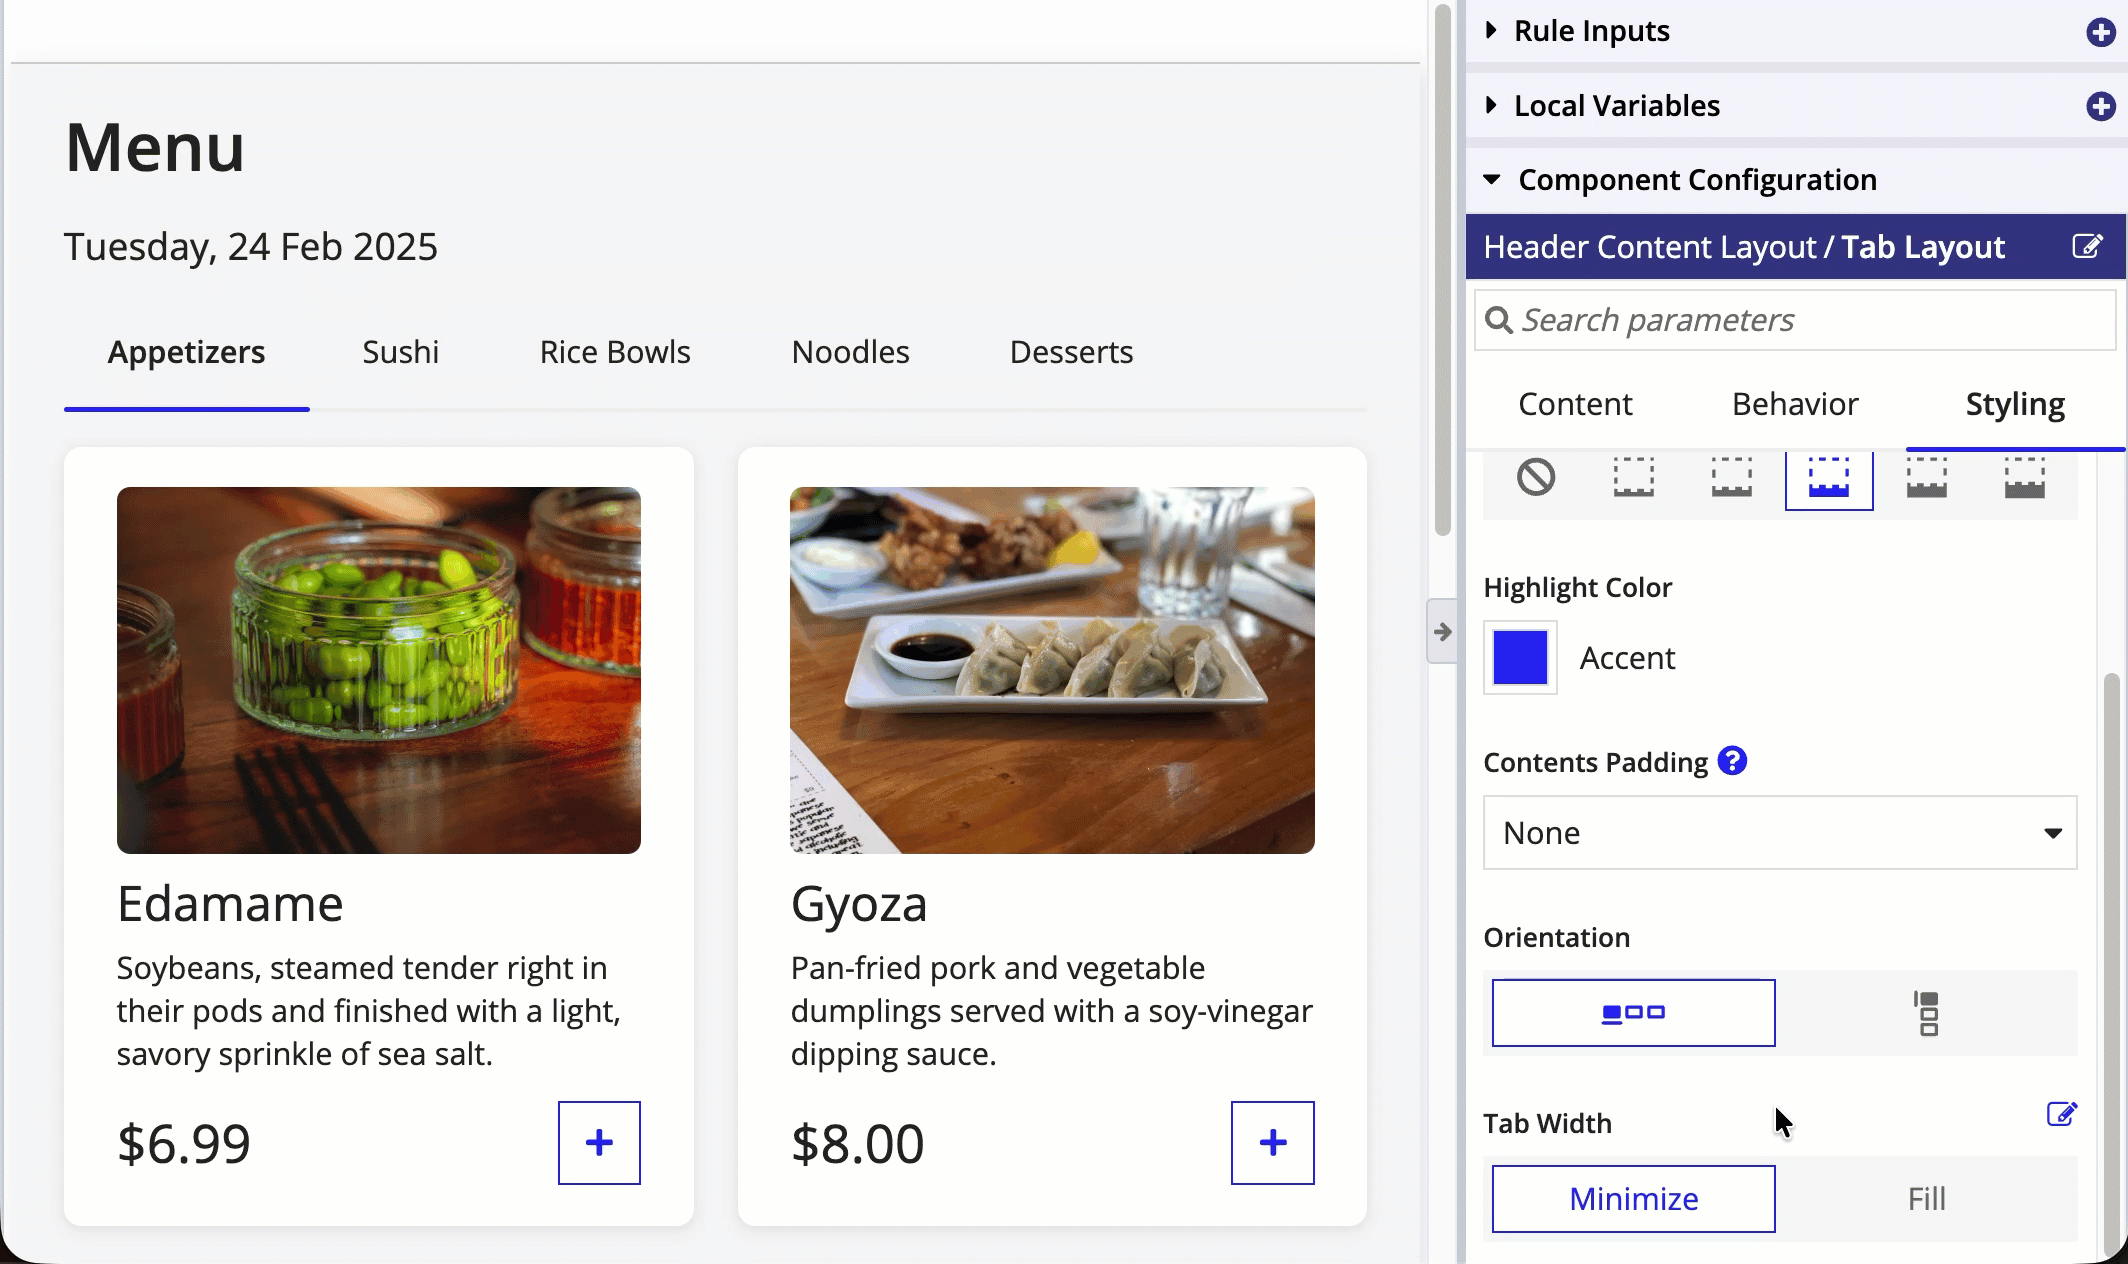Screen dimensions: 2128x1264
Task: Select the Appetizers menu tab
Action: (x=187, y=352)
